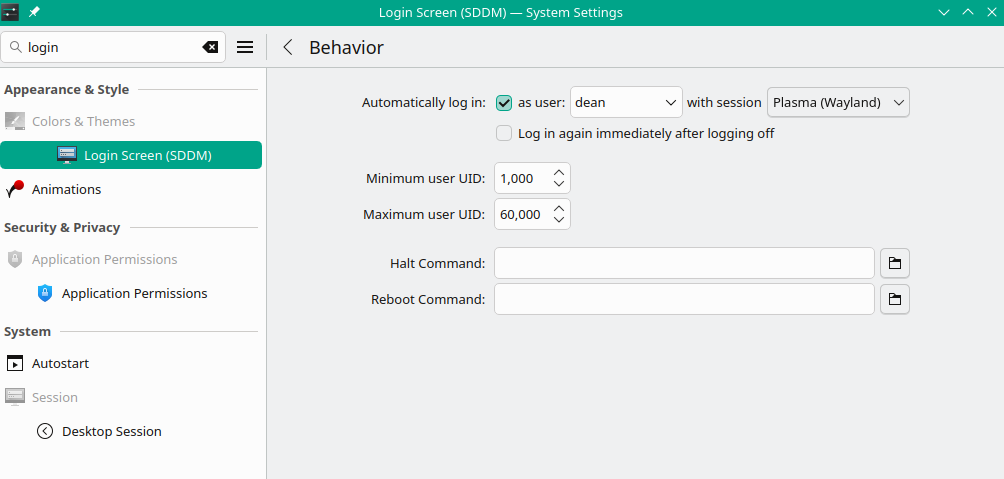Increase the Minimum user UID value
Image resolution: width=1004 pixels, height=479 pixels.
tap(559, 173)
